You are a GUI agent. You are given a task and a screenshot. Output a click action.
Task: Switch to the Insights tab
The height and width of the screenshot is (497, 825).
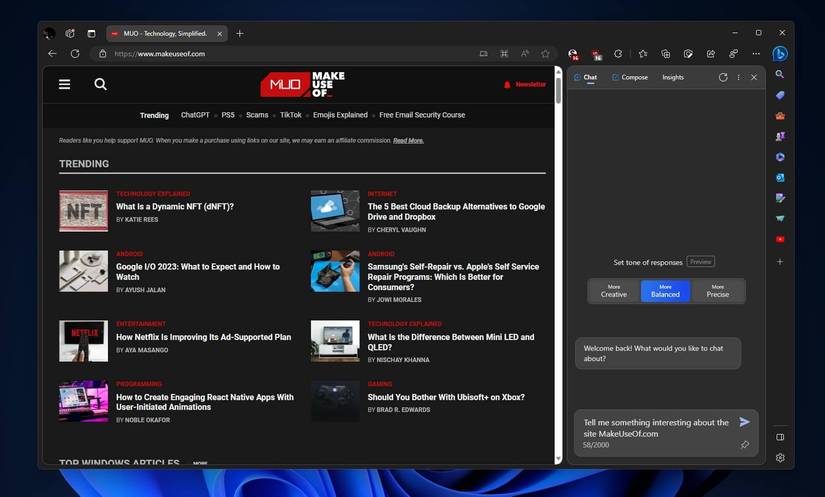point(673,77)
